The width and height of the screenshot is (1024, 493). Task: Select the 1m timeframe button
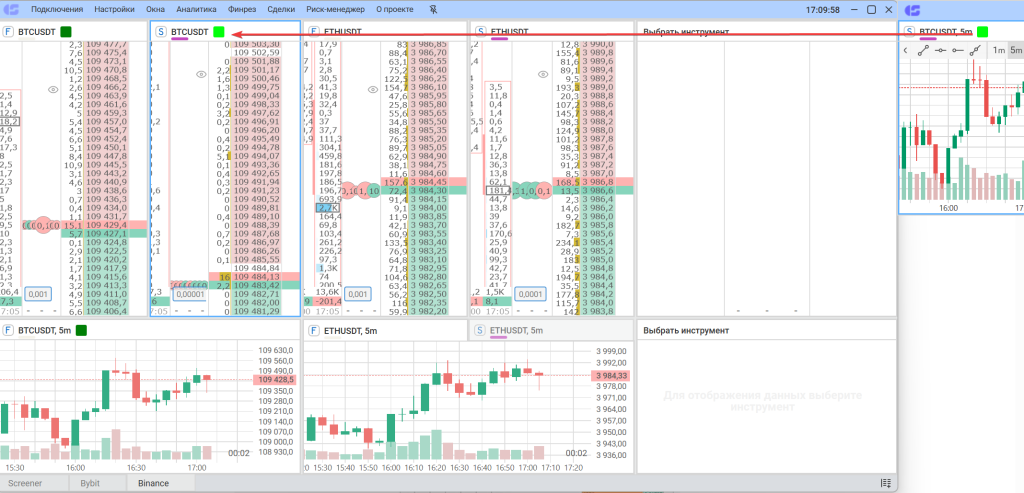(x=998, y=50)
